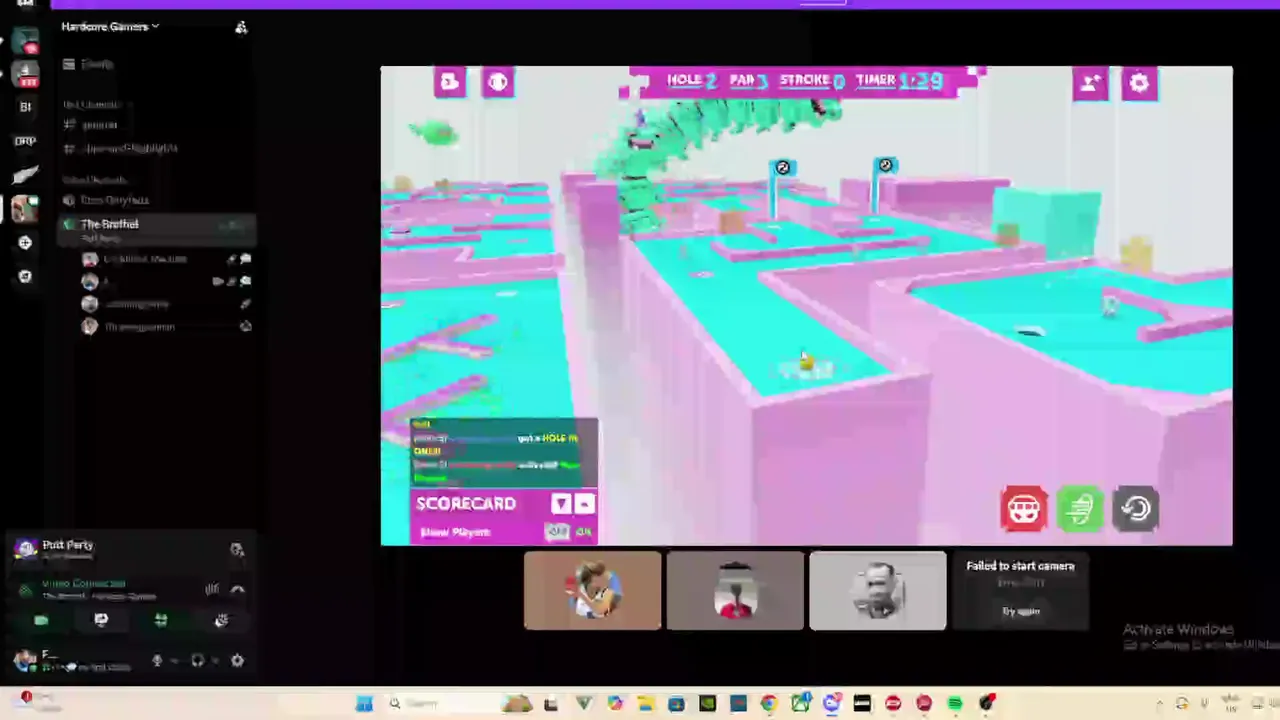This screenshot has height=720, width=1280.
Task: Select the feather-logo server icon
Action: [25, 175]
